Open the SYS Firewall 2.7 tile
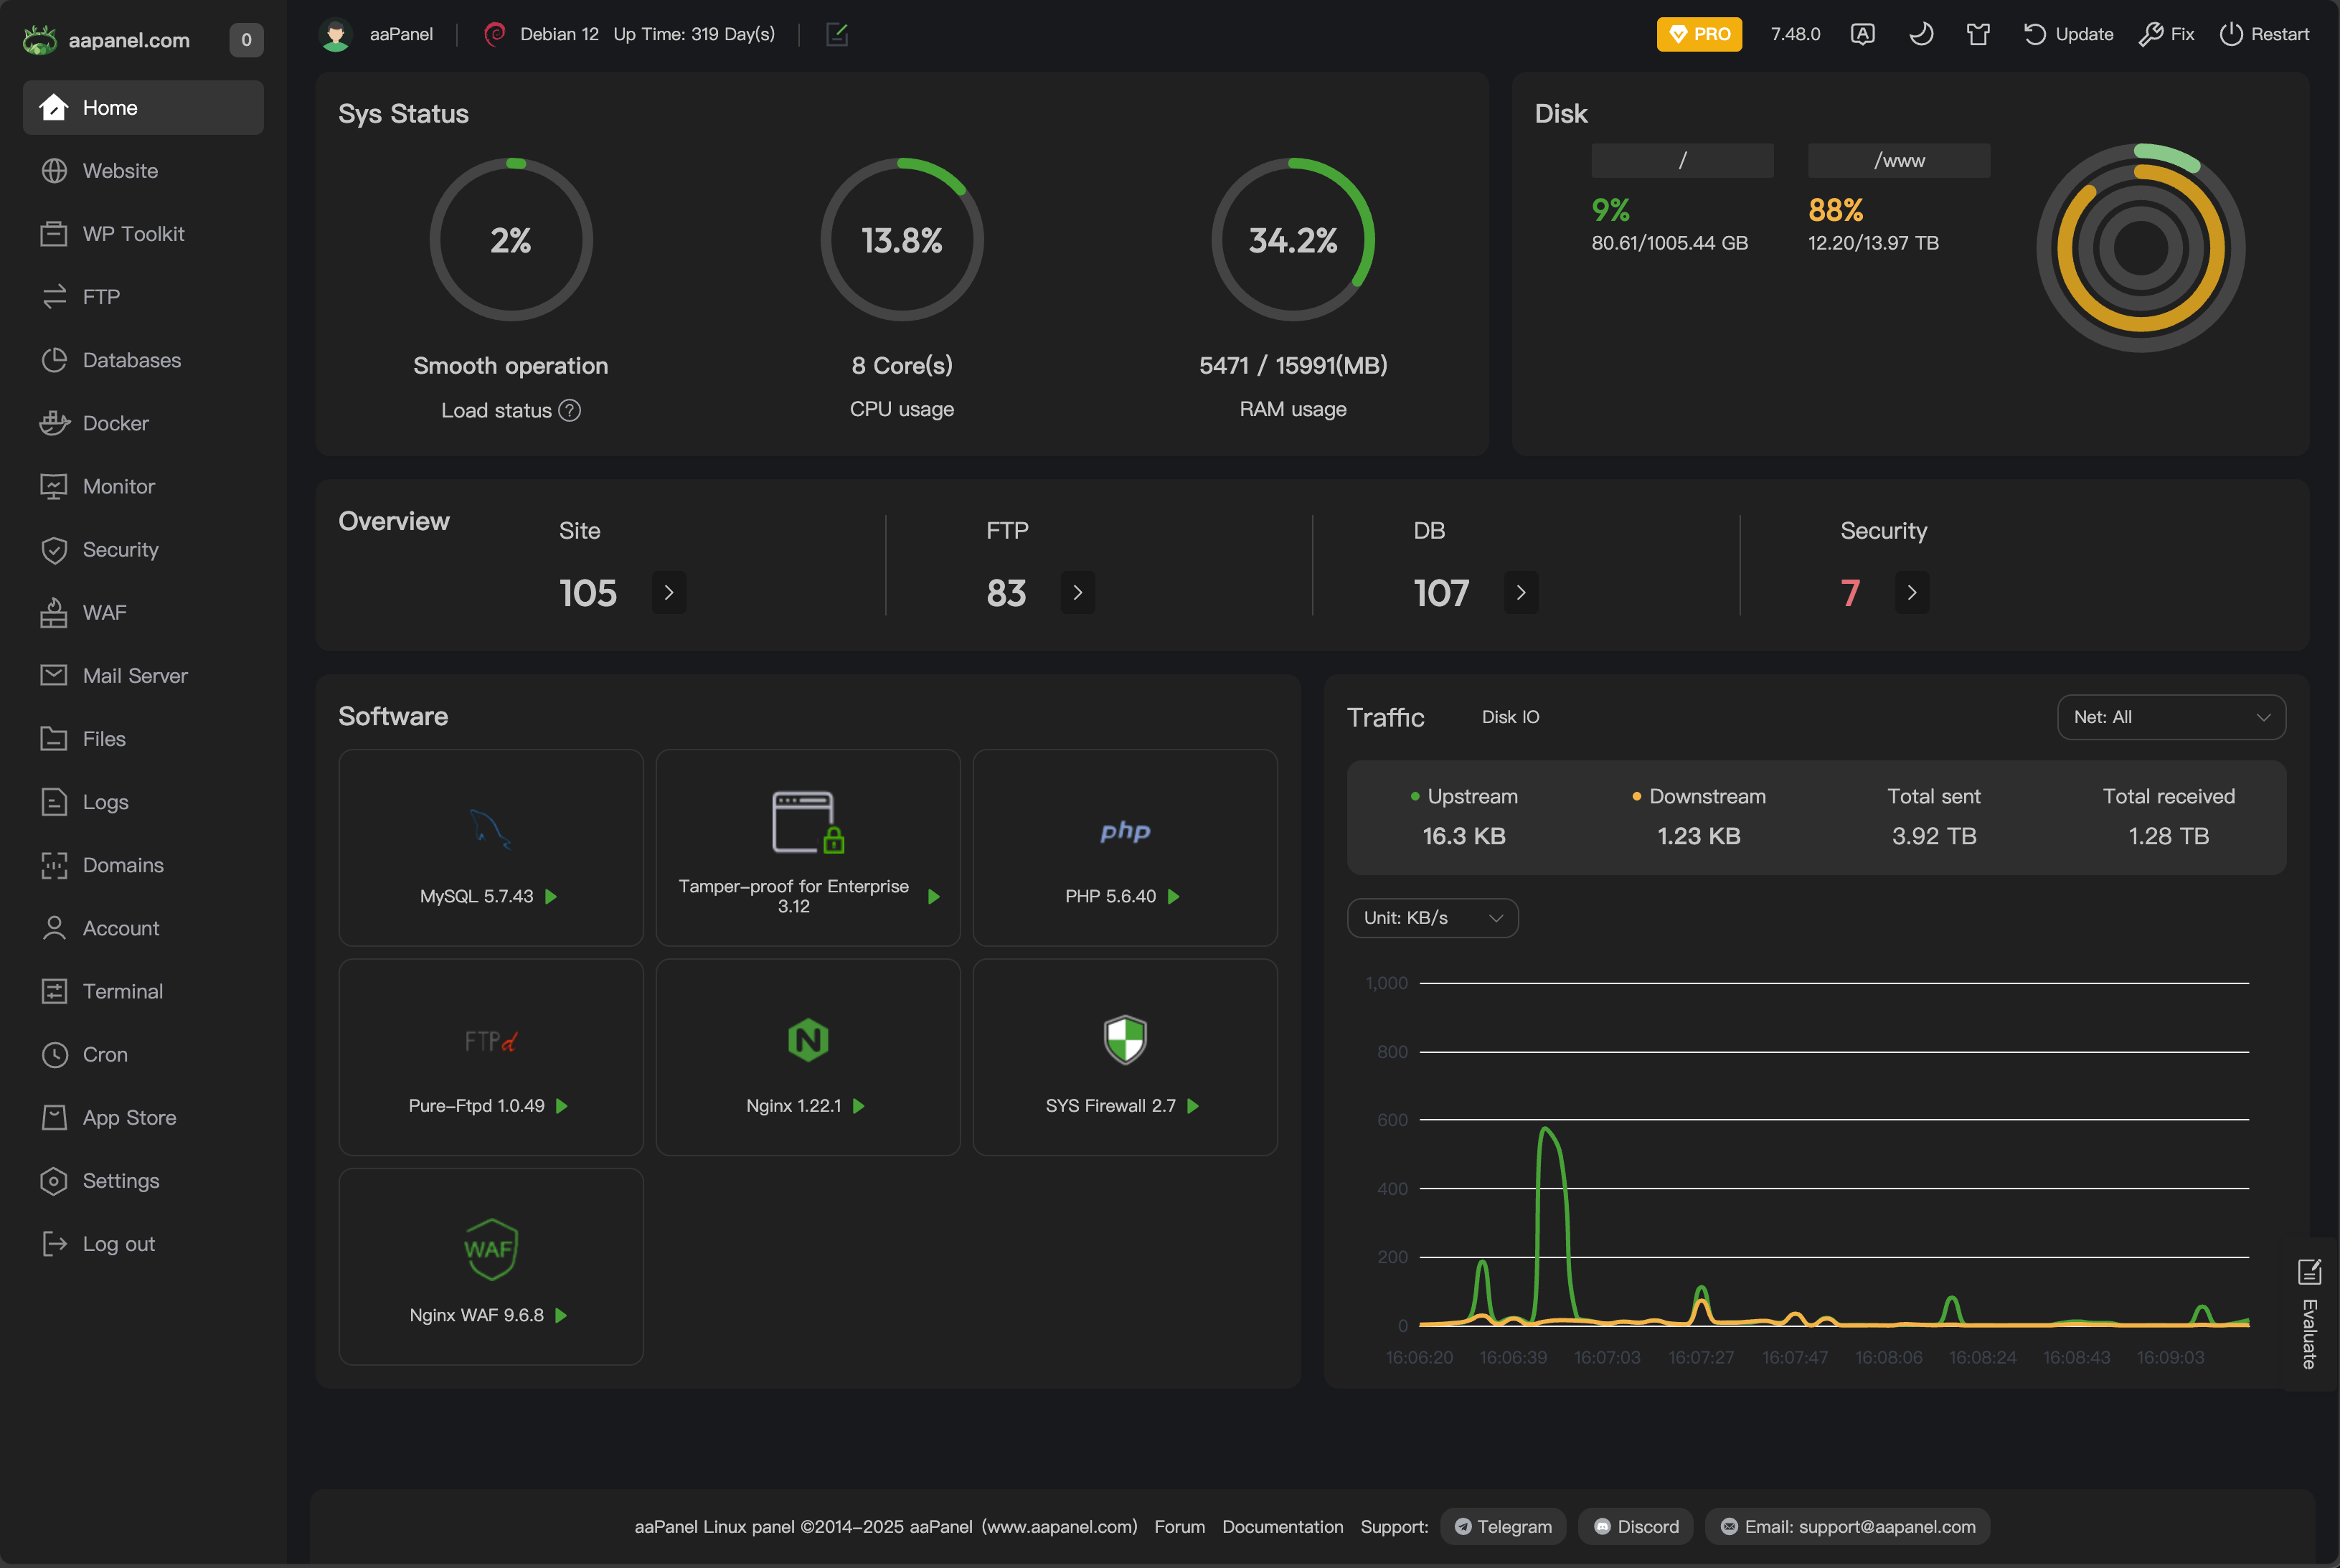 coord(1124,1057)
